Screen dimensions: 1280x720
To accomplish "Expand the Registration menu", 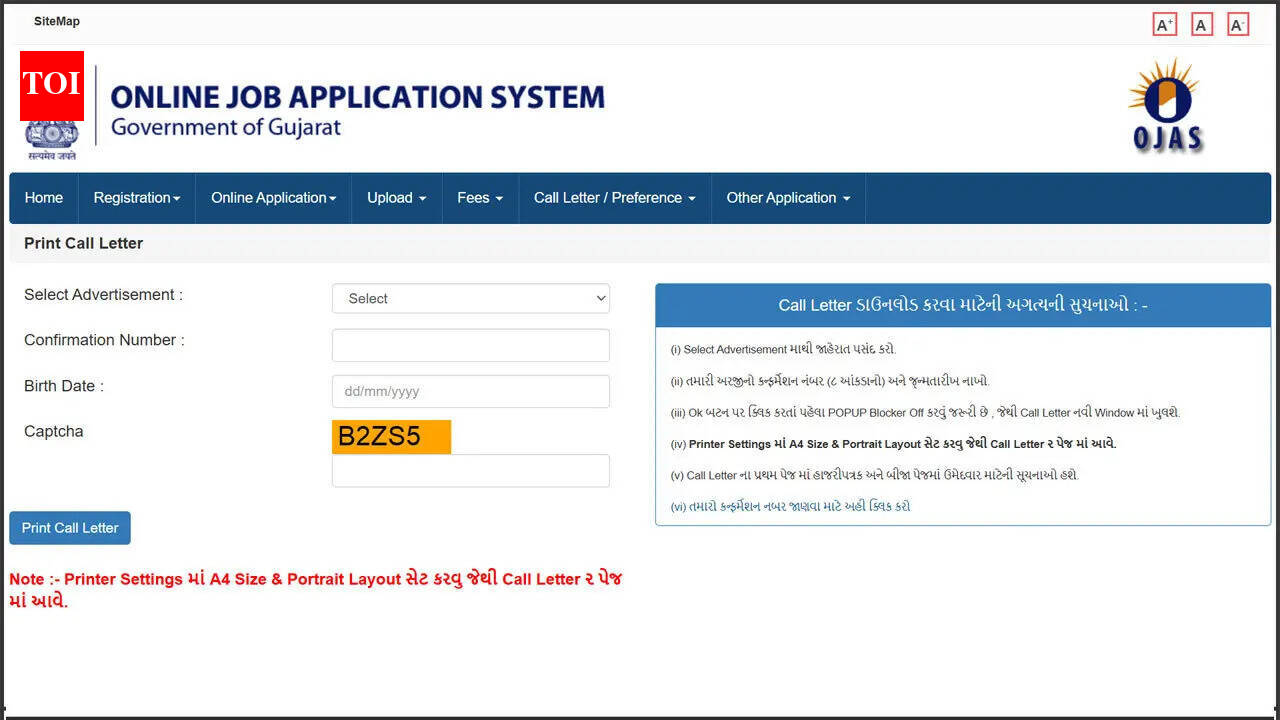I will pos(136,198).
